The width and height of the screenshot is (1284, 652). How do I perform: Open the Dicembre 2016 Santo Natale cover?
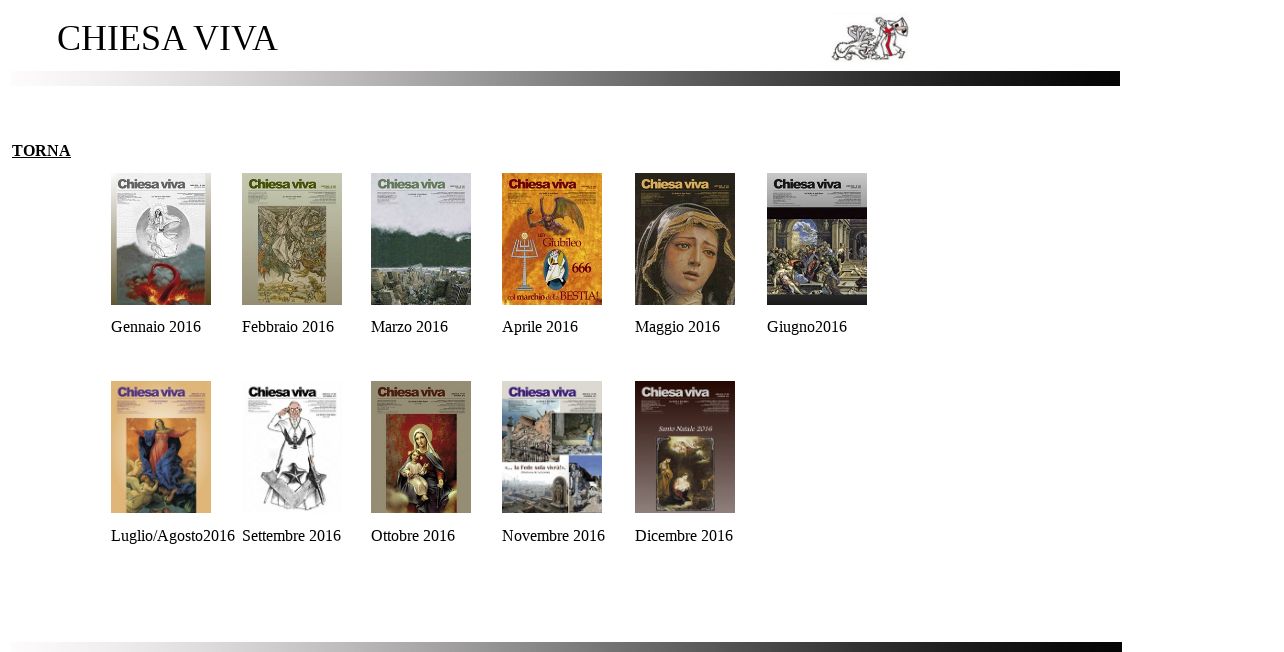click(685, 447)
